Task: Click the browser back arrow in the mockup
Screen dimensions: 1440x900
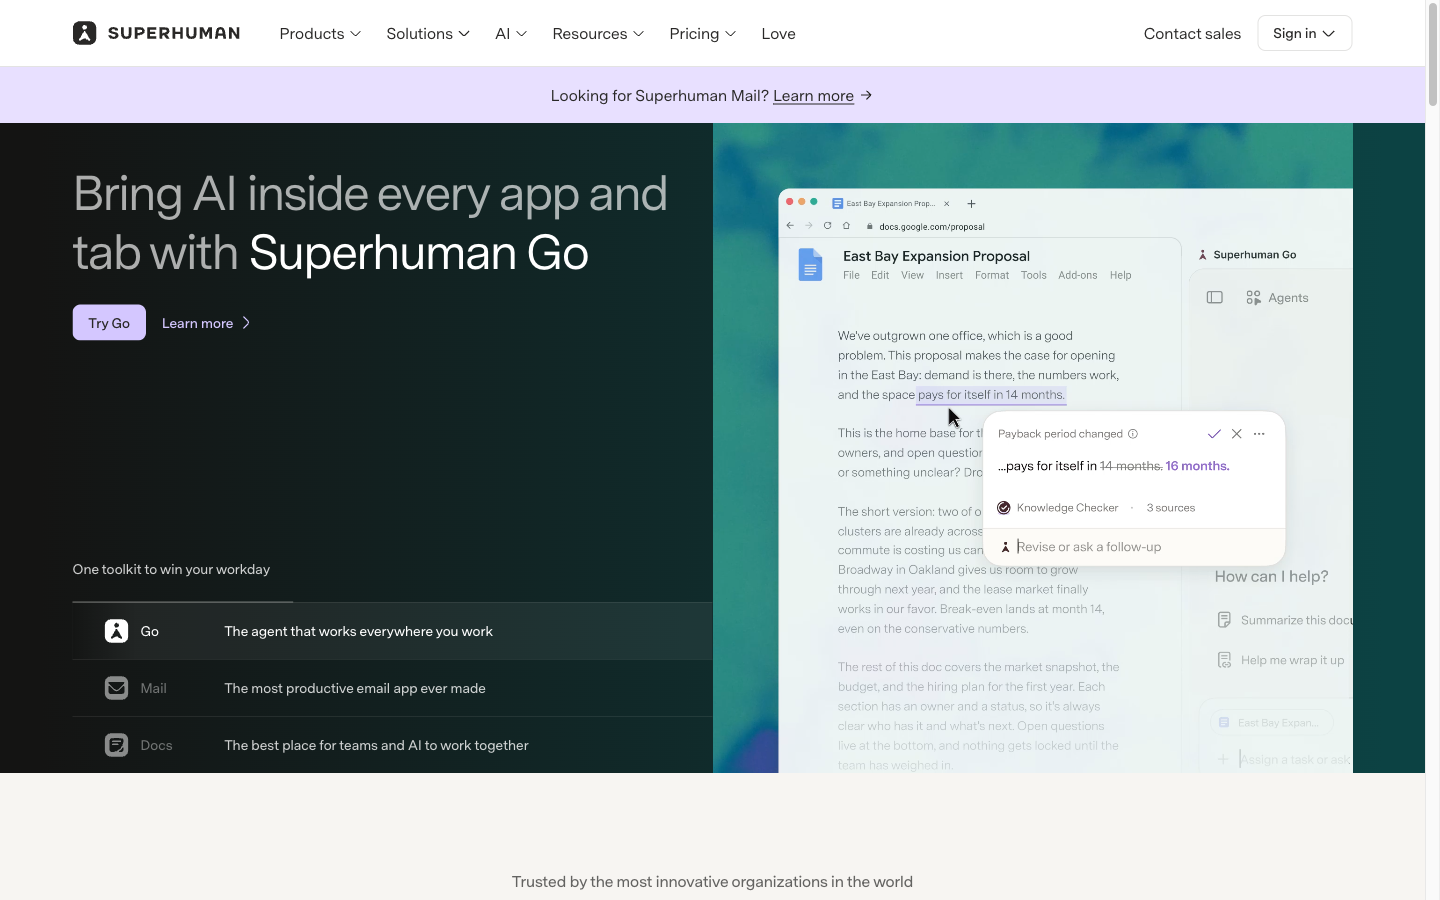Action: pyautogui.click(x=790, y=226)
